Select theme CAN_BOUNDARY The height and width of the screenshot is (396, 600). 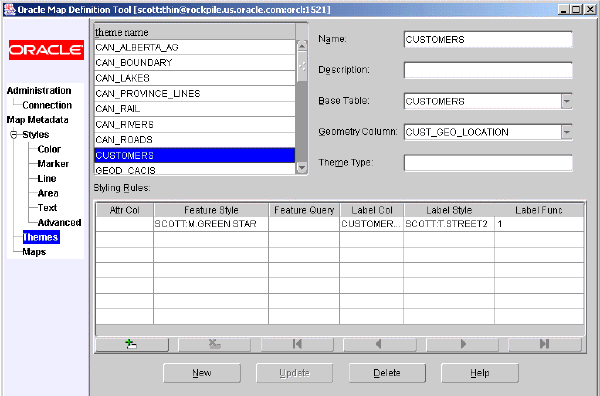195,63
